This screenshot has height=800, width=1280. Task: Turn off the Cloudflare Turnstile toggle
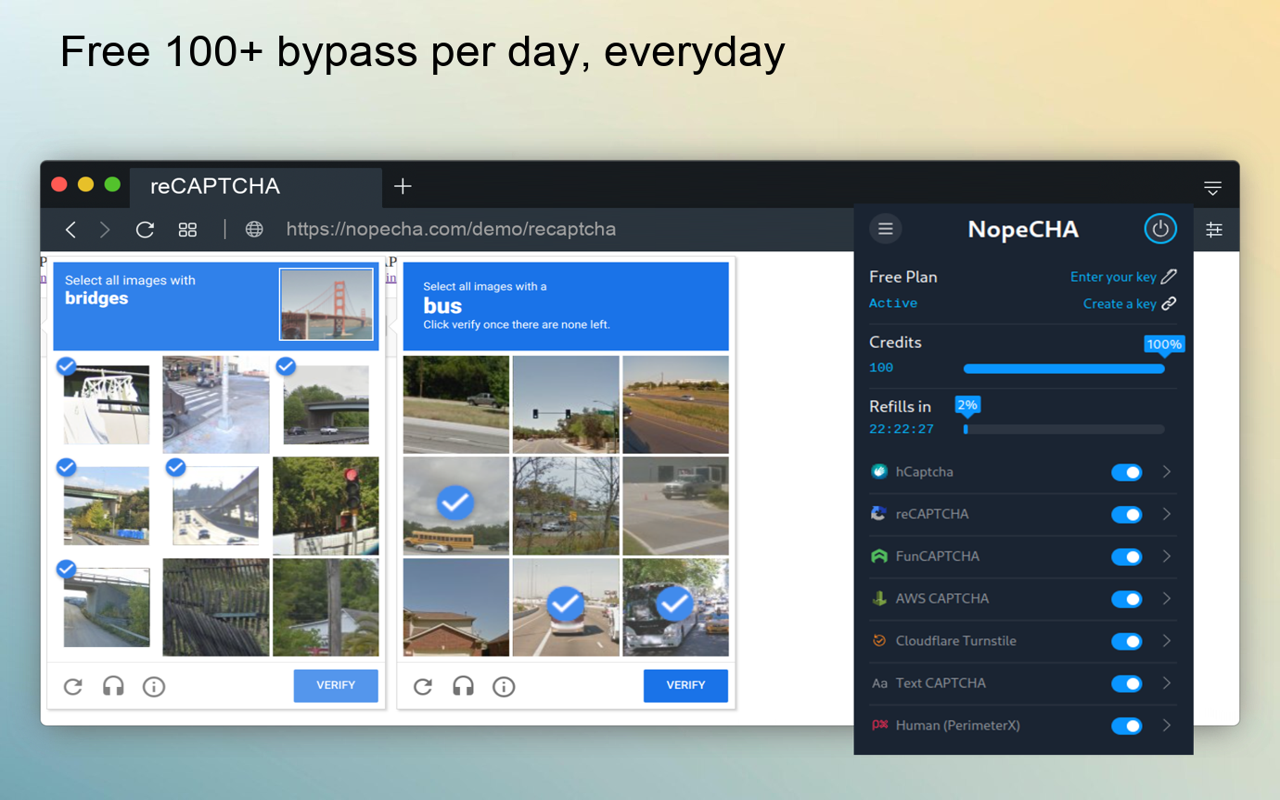[x=1126, y=641]
